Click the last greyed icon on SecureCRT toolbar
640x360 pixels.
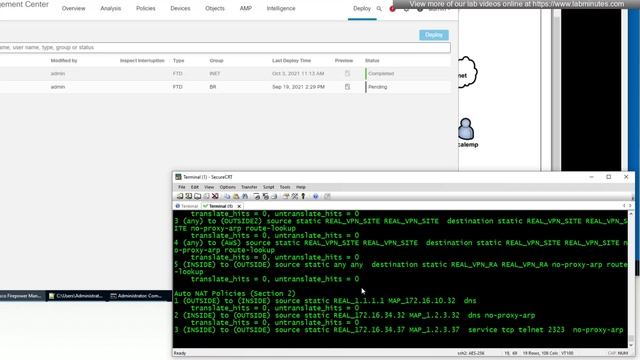327,196
